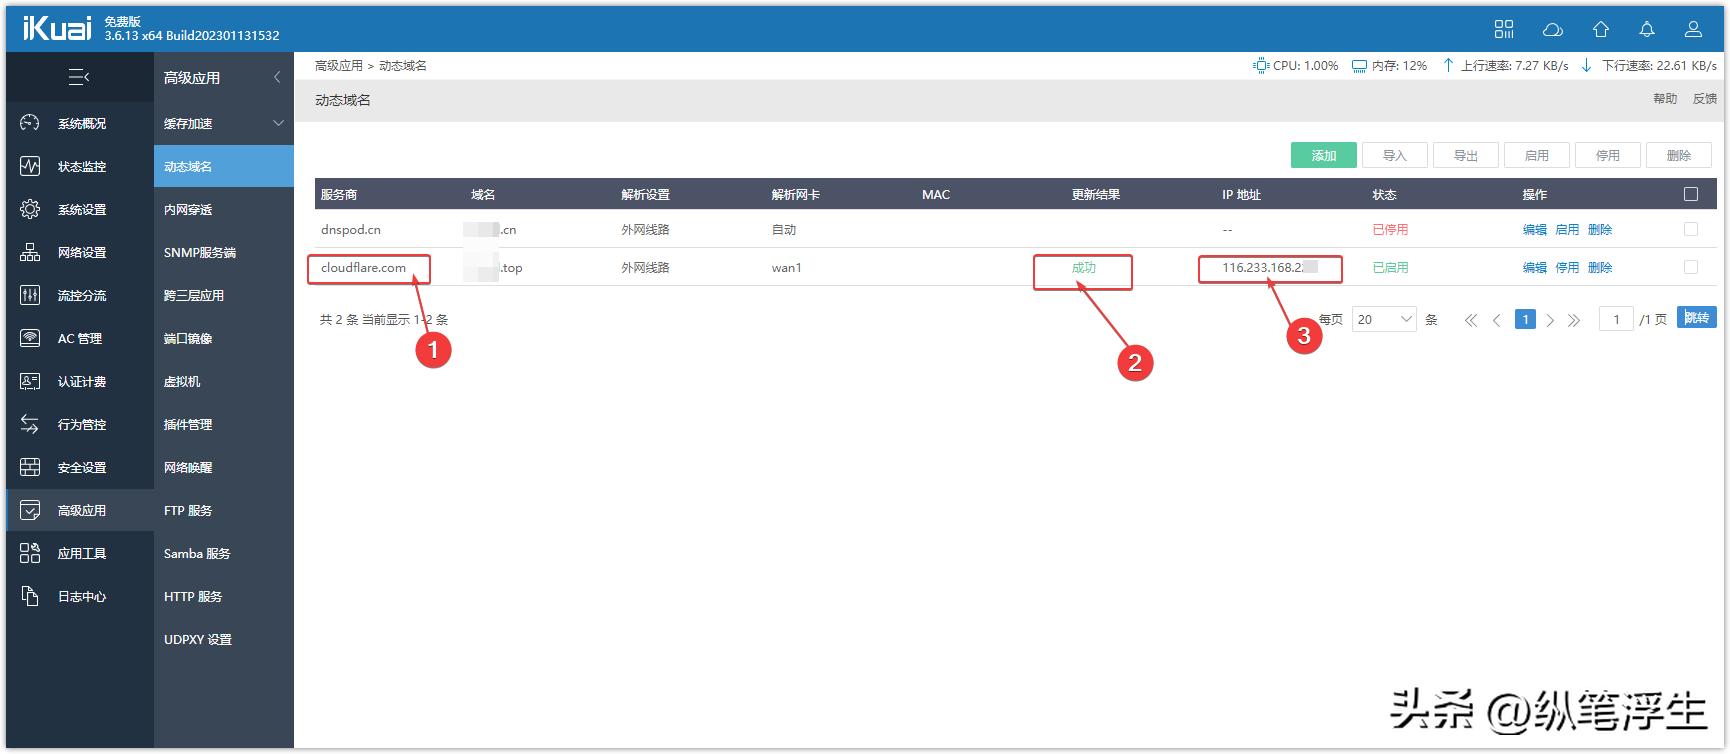Select 动态域名 in the submenu
Image resolution: width=1730 pixels, height=754 pixels.
224,166
